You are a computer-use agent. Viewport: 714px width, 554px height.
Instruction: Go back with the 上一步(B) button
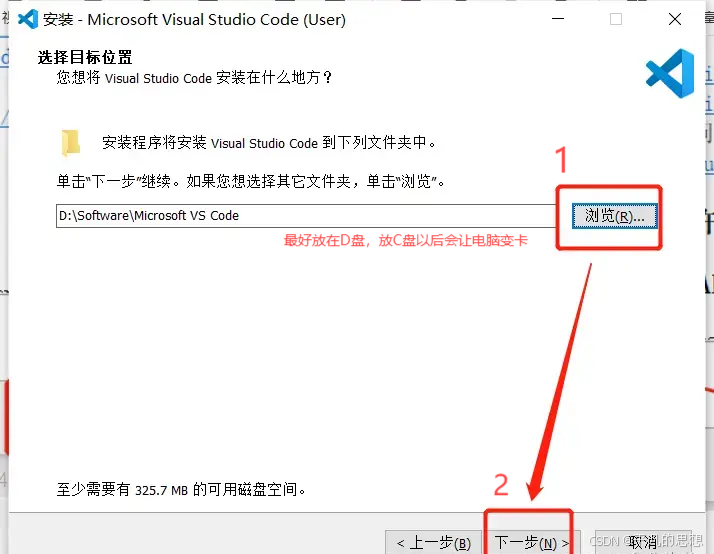(x=434, y=542)
